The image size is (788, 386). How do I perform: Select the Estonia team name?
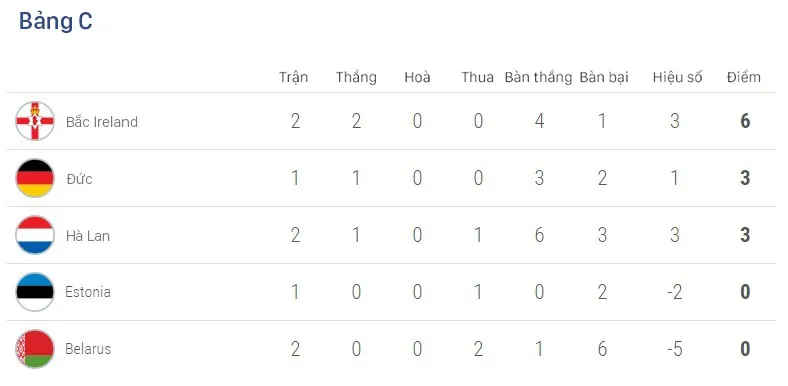click(x=88, y=292)
